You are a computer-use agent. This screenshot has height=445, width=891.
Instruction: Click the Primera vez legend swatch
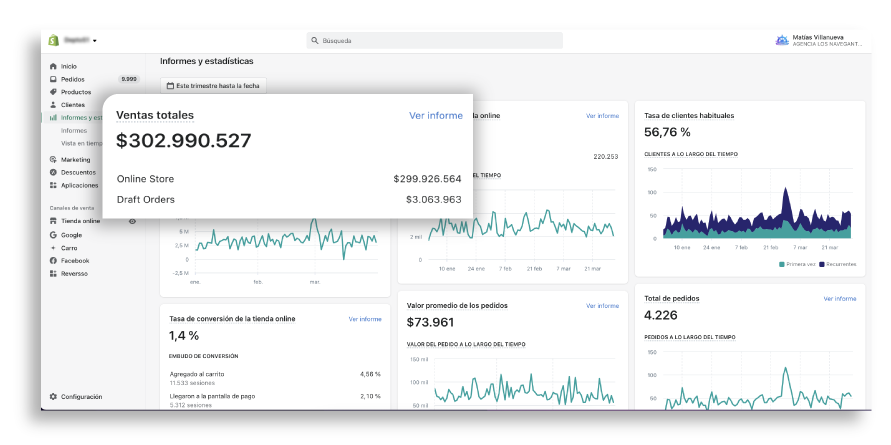point(782,264)
